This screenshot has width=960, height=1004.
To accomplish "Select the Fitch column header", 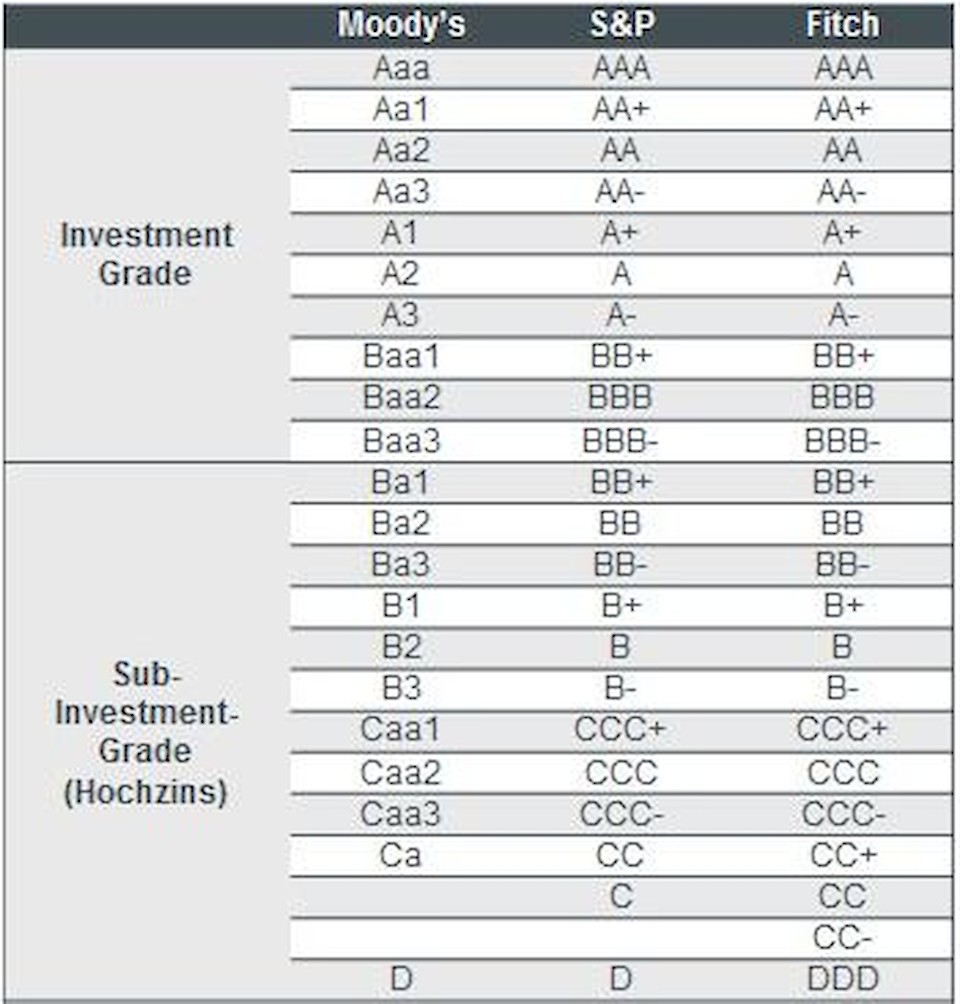I will [x=843, y=25].
